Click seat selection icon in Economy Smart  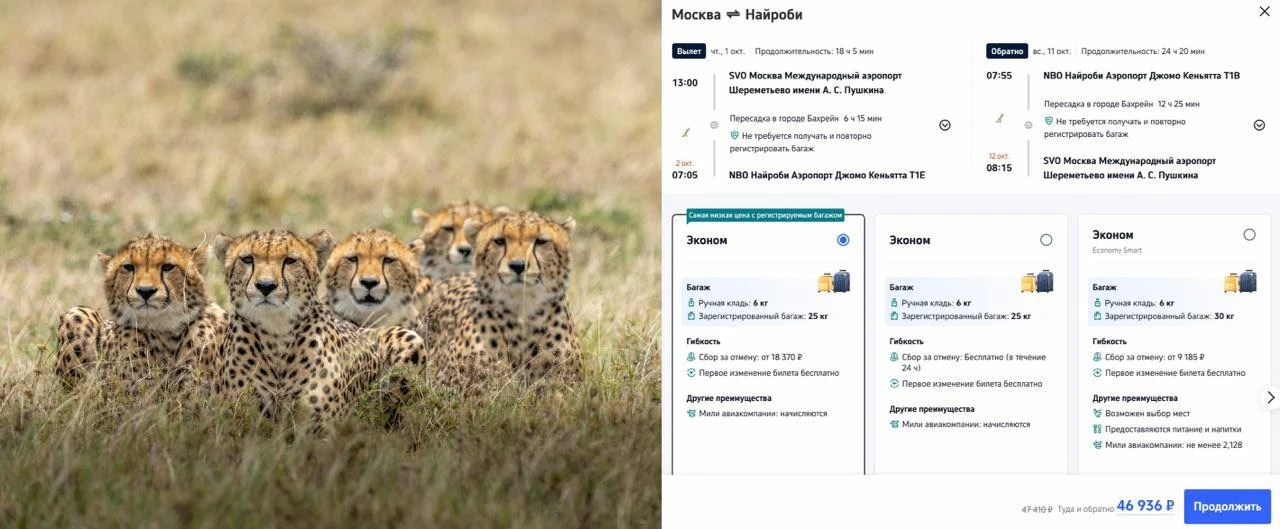(x=1097, y=413)
